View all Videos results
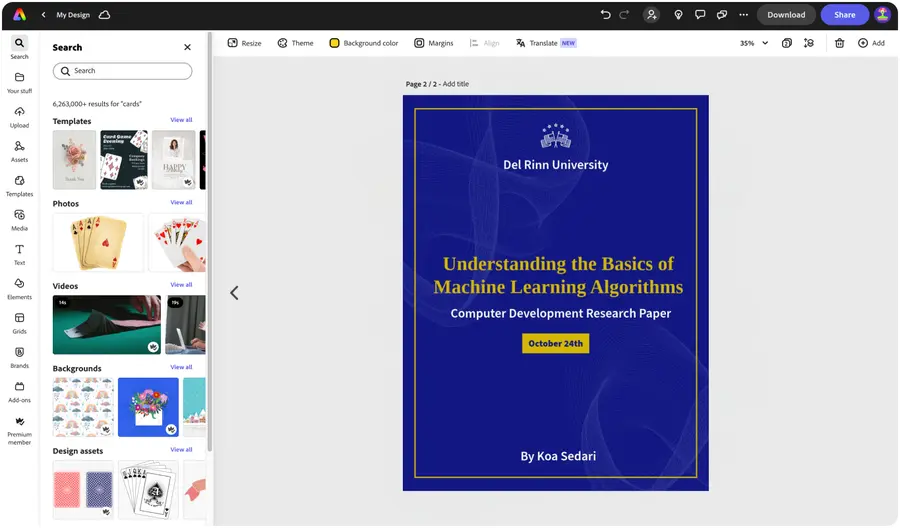Viewport: 900px width, 528px height. (x=181, y=285)
